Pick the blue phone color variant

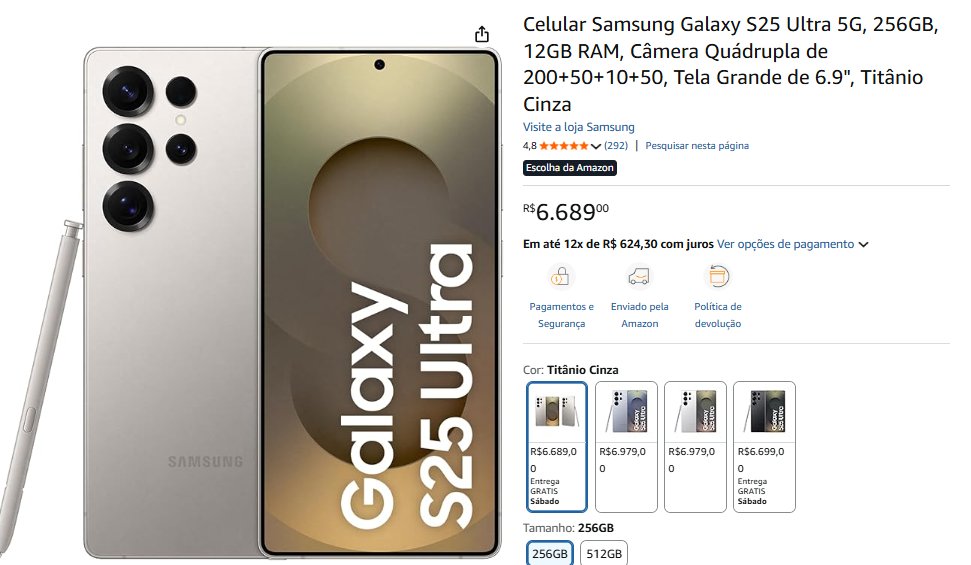click(x=626, y=446)
